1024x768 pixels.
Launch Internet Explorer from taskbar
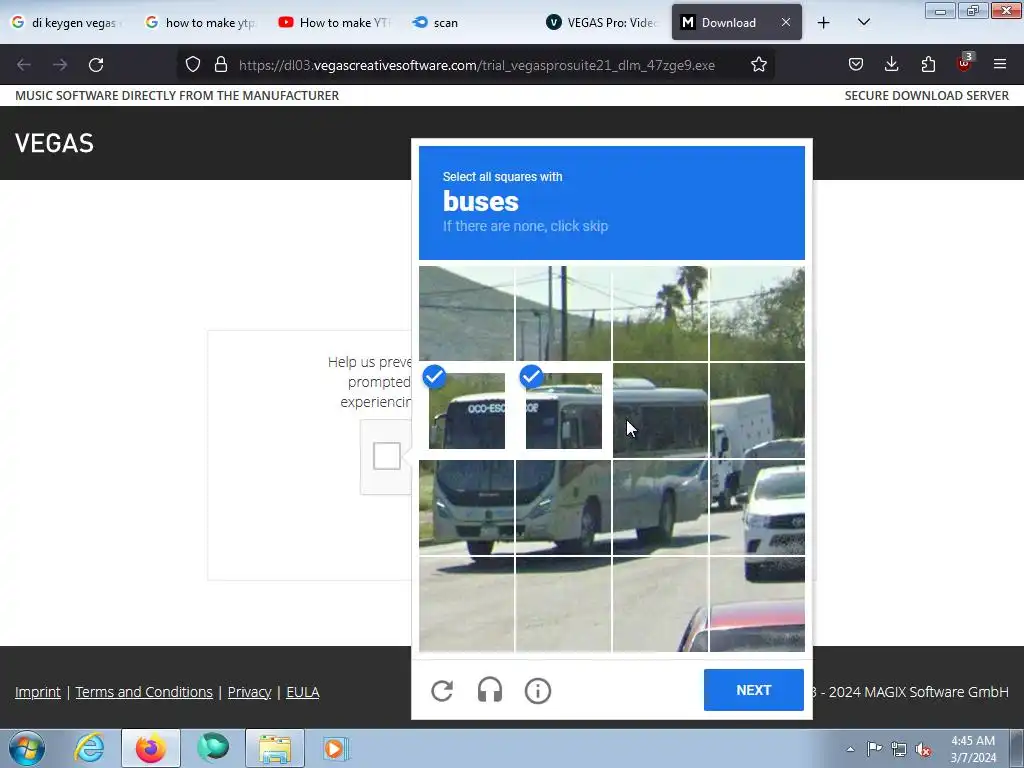pos(89,748)
